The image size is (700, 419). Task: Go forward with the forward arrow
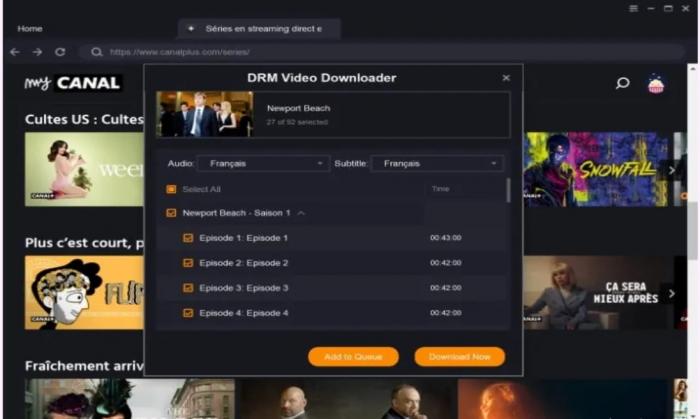click(38, 52)
